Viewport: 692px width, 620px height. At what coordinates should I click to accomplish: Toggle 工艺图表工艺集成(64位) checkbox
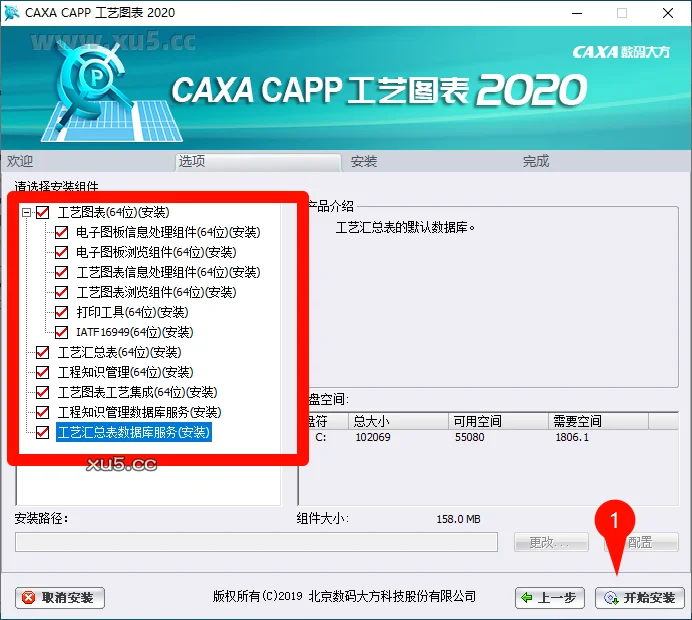[x=42, y=392]
